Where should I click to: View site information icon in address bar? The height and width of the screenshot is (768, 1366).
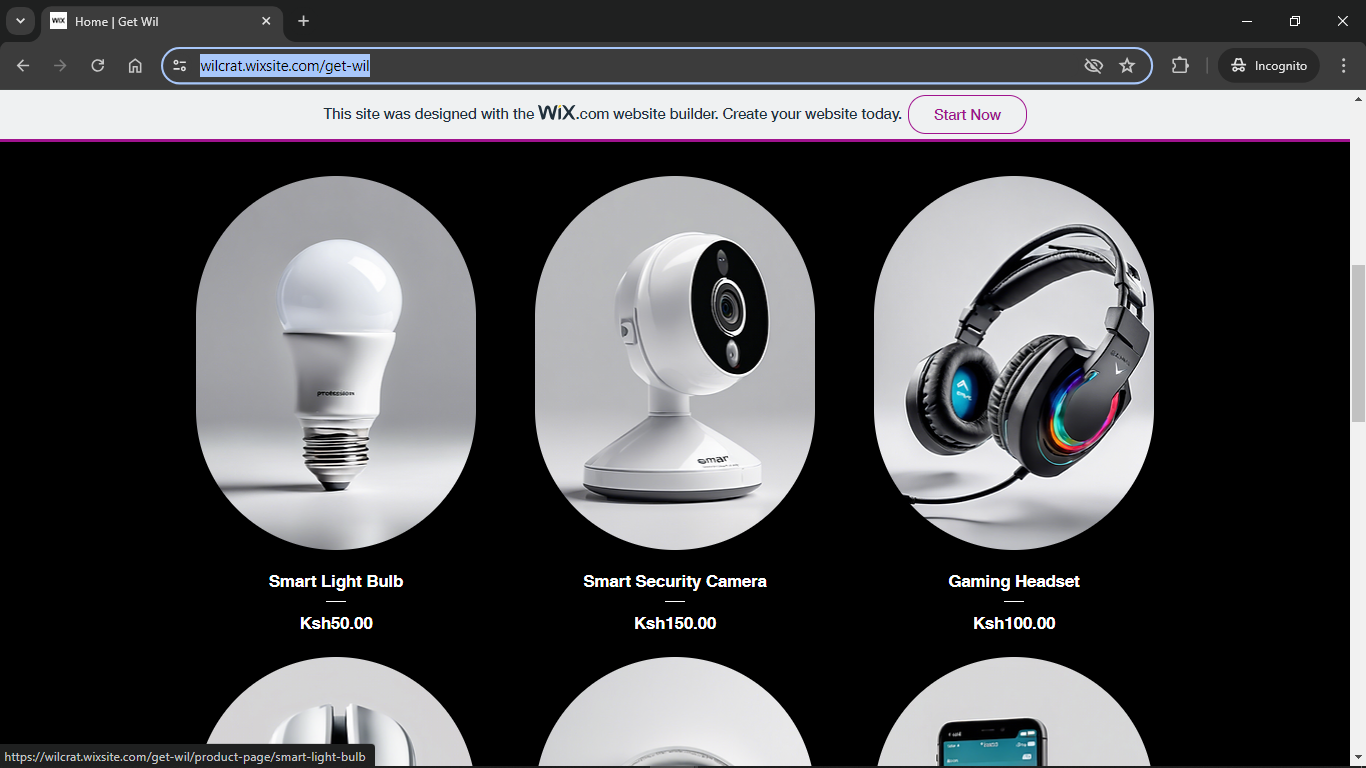point(180,66)
